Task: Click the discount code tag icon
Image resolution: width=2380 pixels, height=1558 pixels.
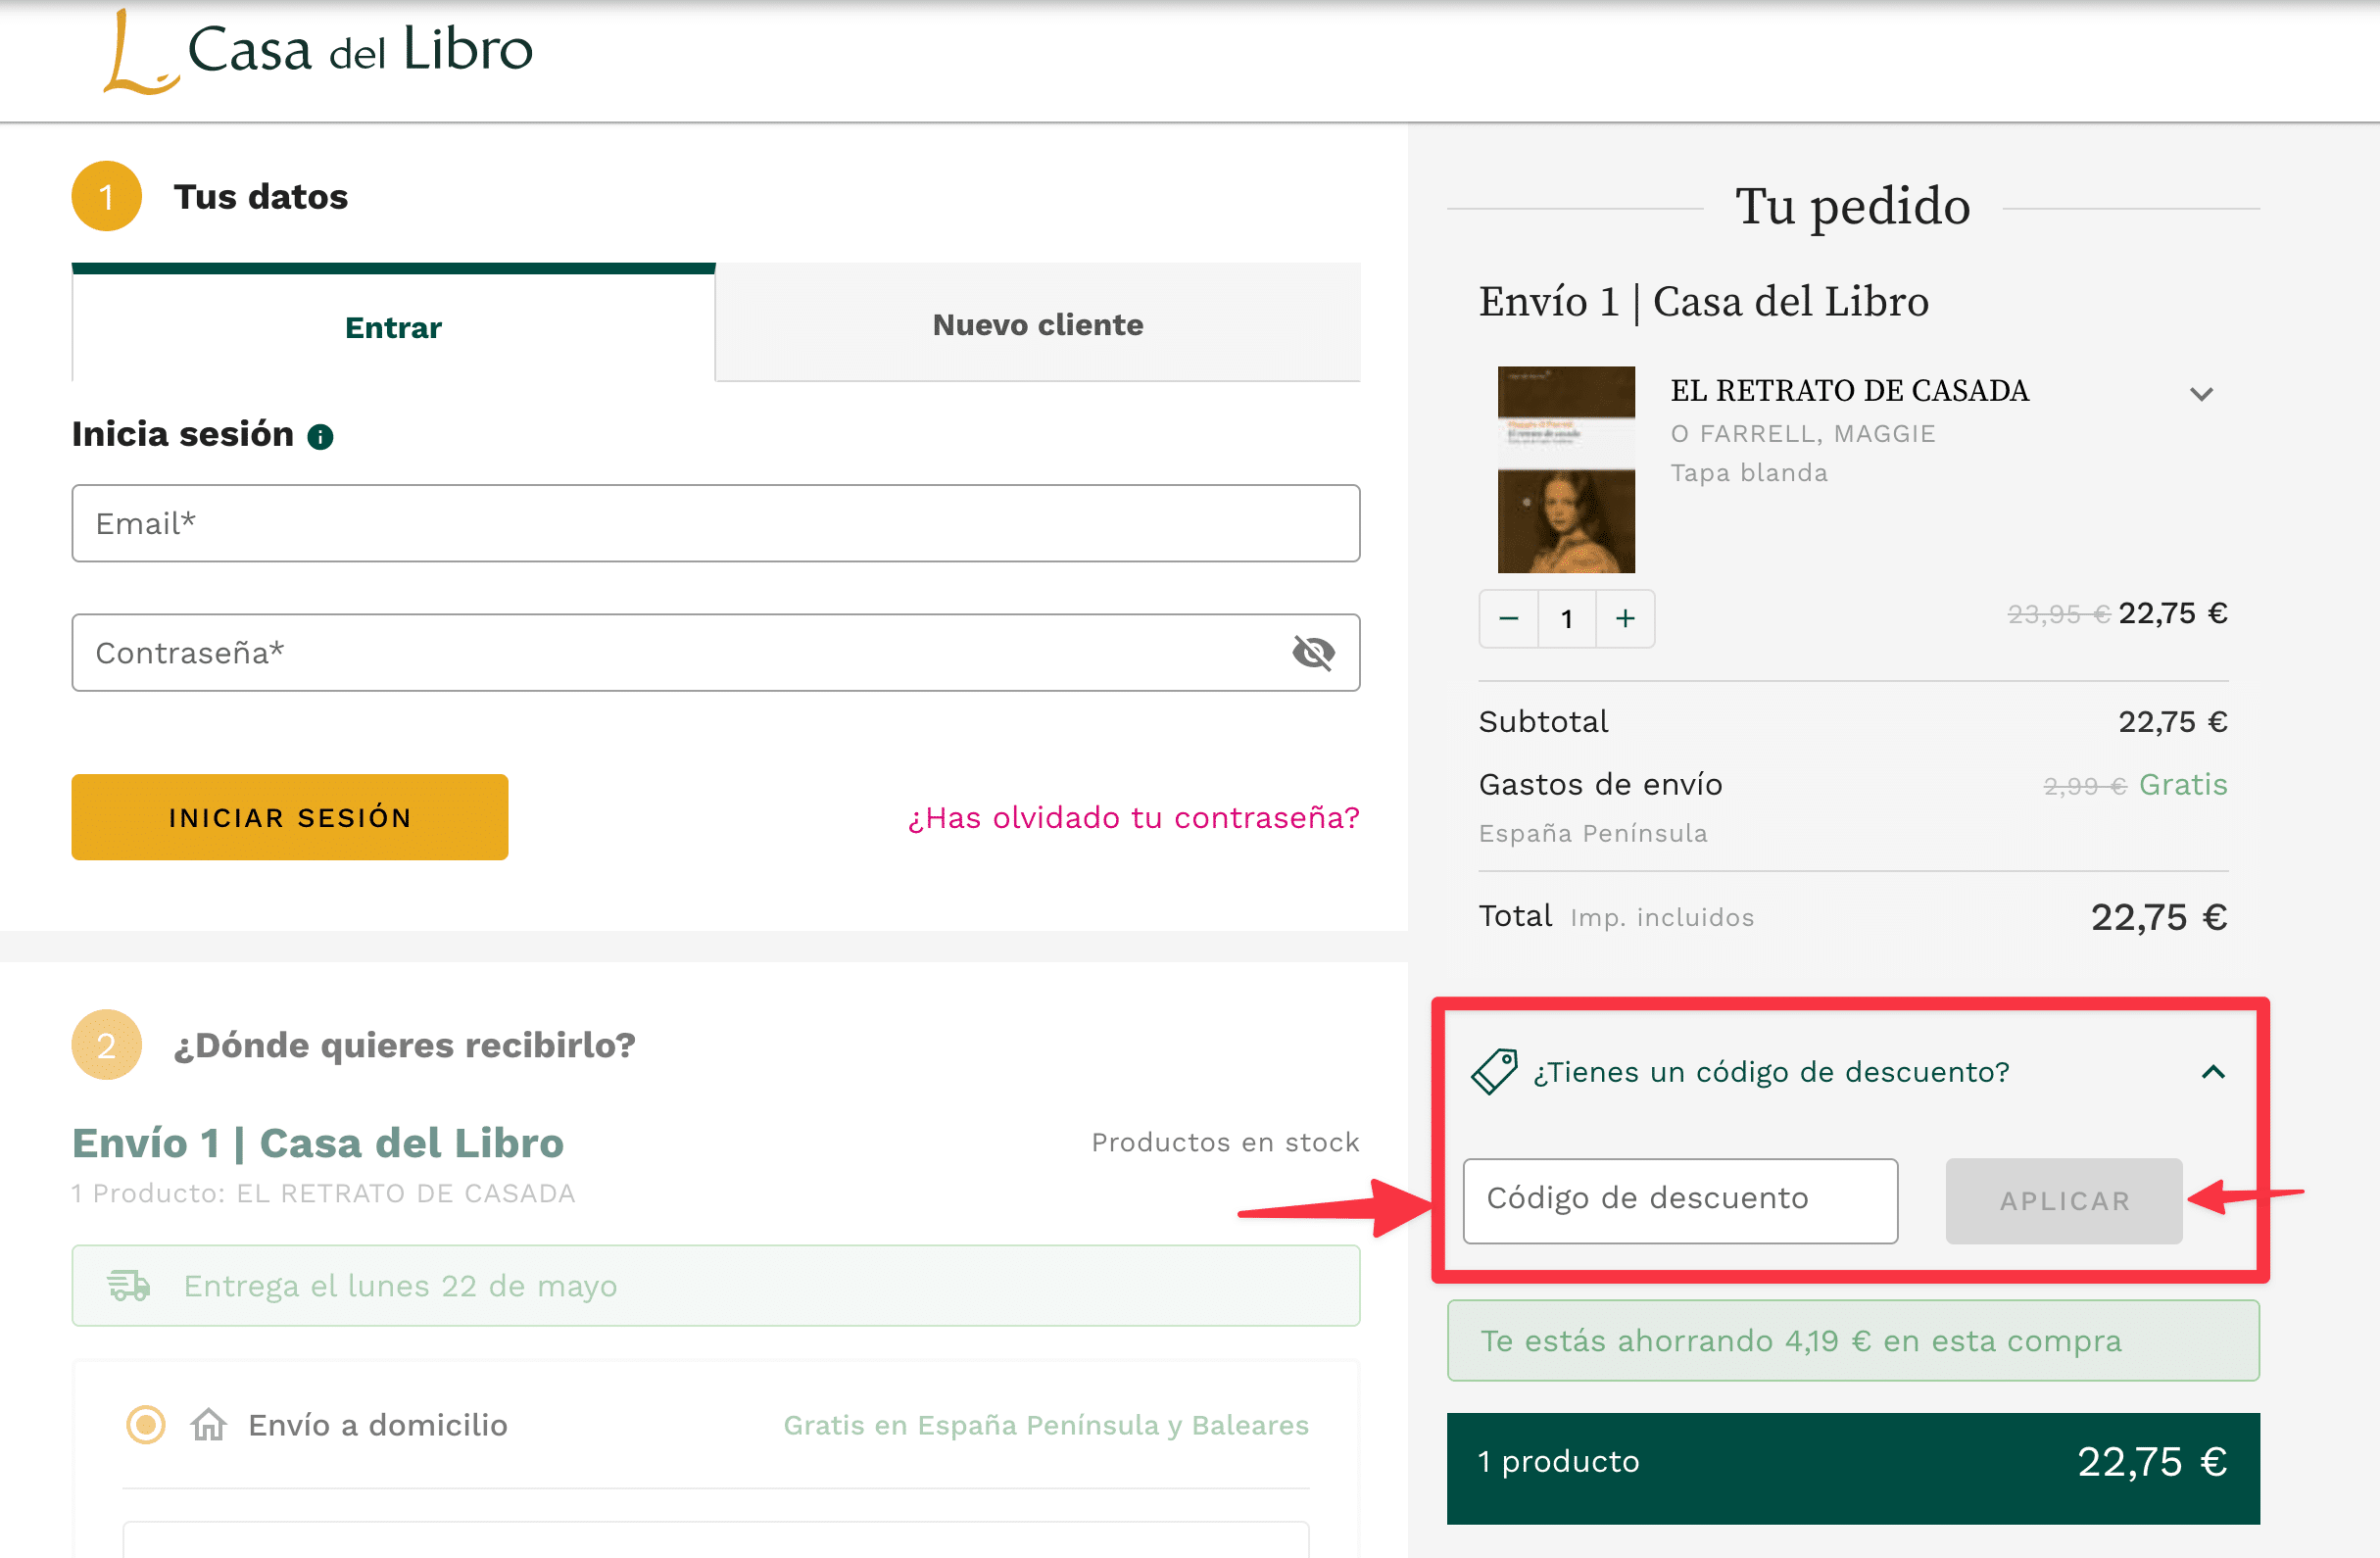Action: pos(1494,1072)
